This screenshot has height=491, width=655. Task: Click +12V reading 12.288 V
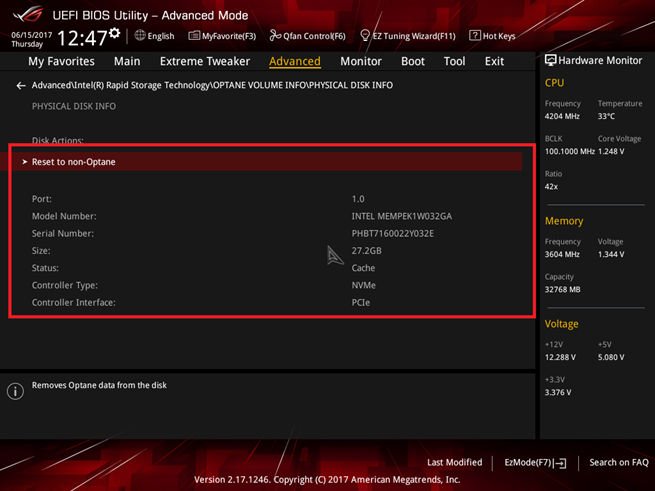pyautogui.click(x=560, y=357)
